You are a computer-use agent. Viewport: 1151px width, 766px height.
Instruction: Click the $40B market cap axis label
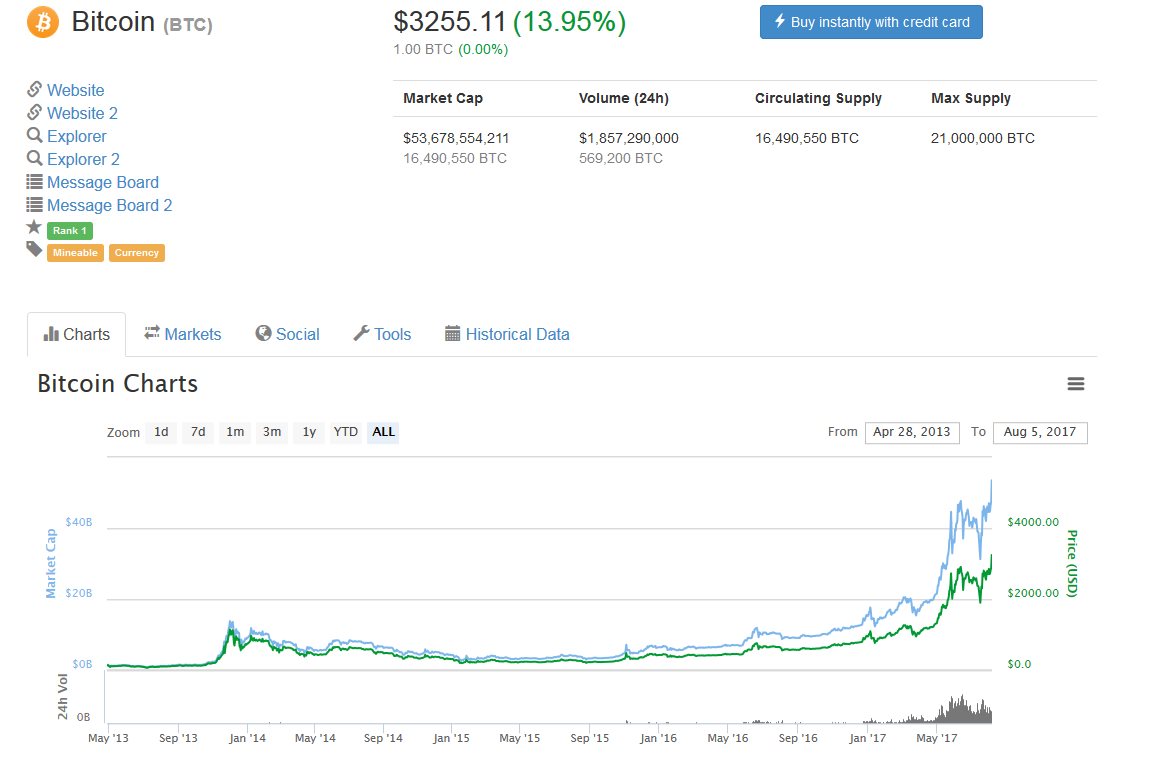[79, 522]
